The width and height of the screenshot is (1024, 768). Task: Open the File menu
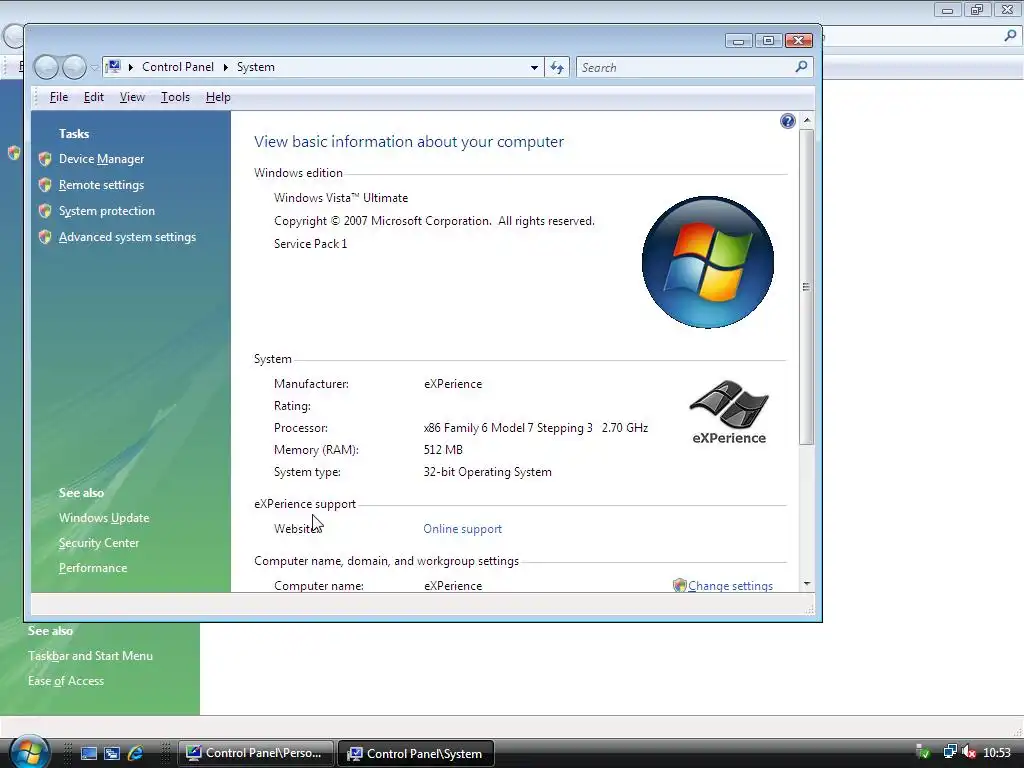59,97
